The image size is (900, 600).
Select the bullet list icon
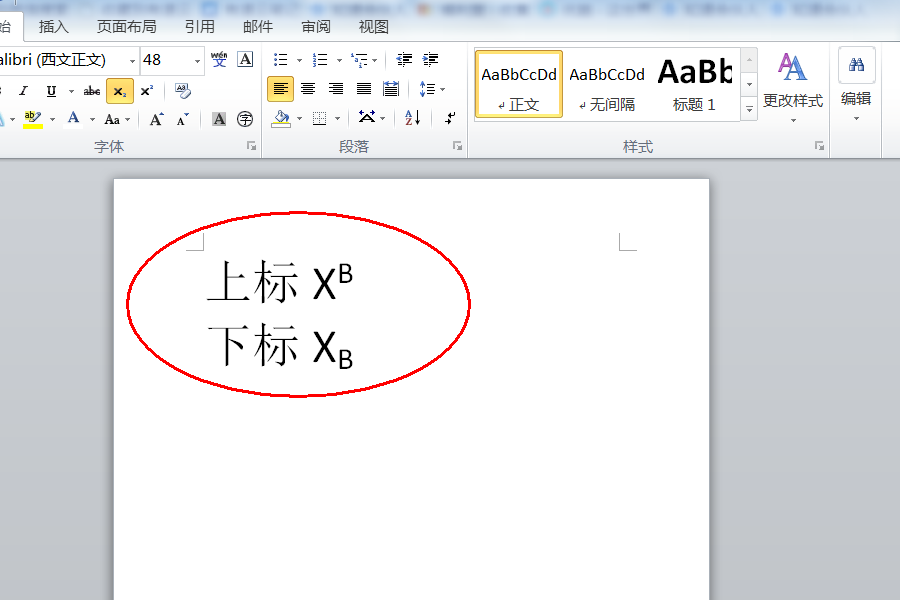coord(279,58)
